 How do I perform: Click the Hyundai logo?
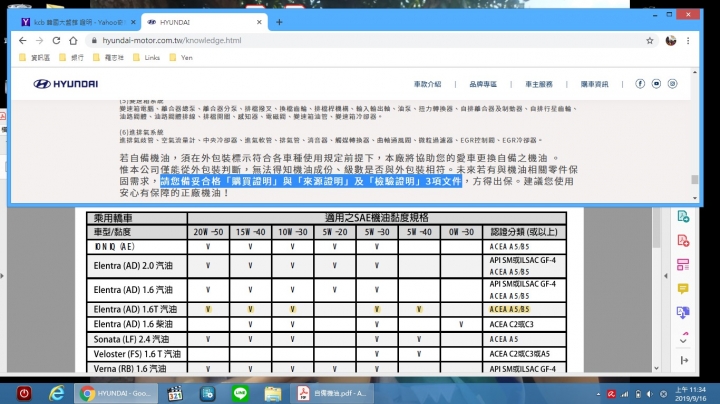tap(66, 84)
